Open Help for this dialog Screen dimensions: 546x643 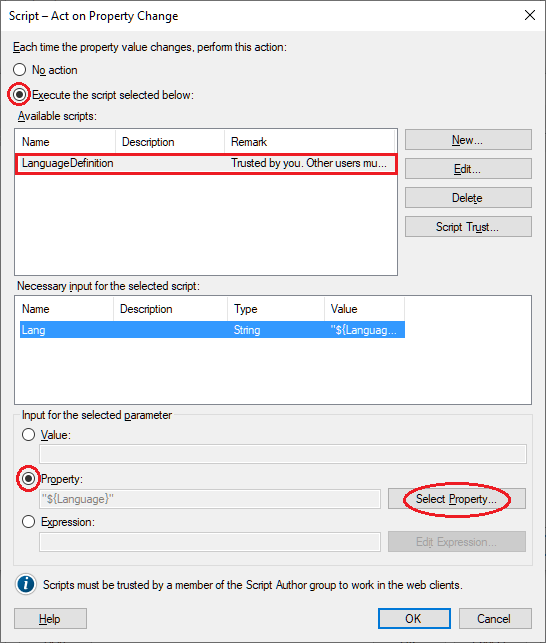pyautogui.click(x=50, y=618)
